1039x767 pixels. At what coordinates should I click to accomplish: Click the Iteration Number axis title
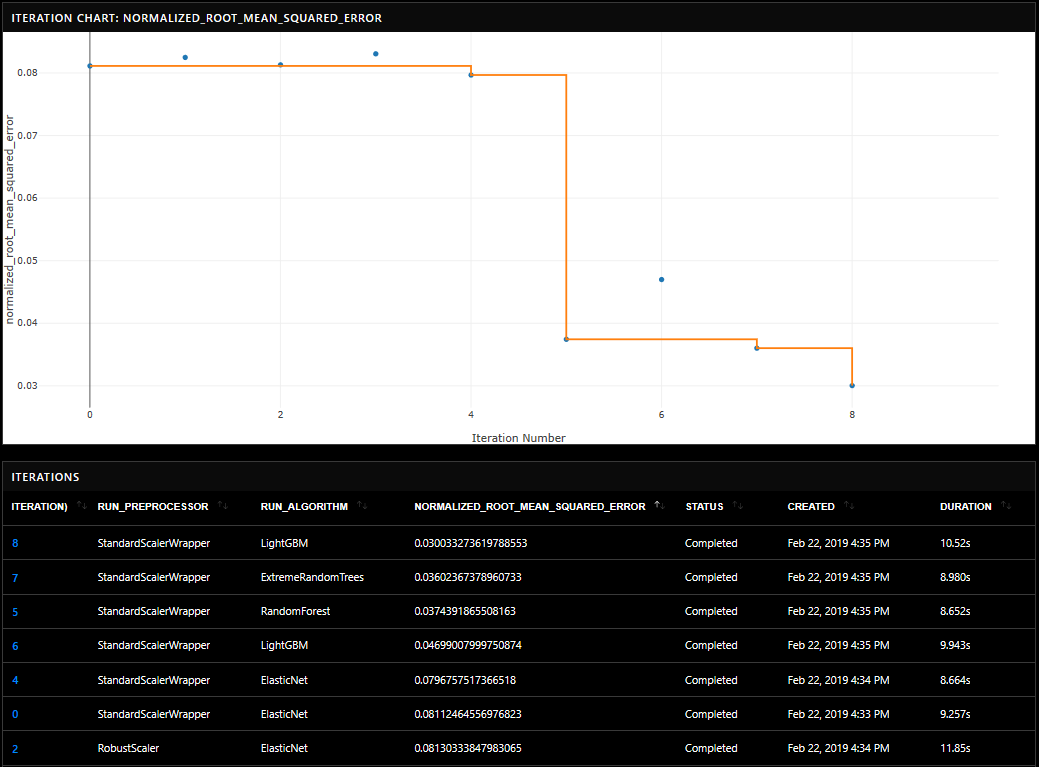coord(518,438)
